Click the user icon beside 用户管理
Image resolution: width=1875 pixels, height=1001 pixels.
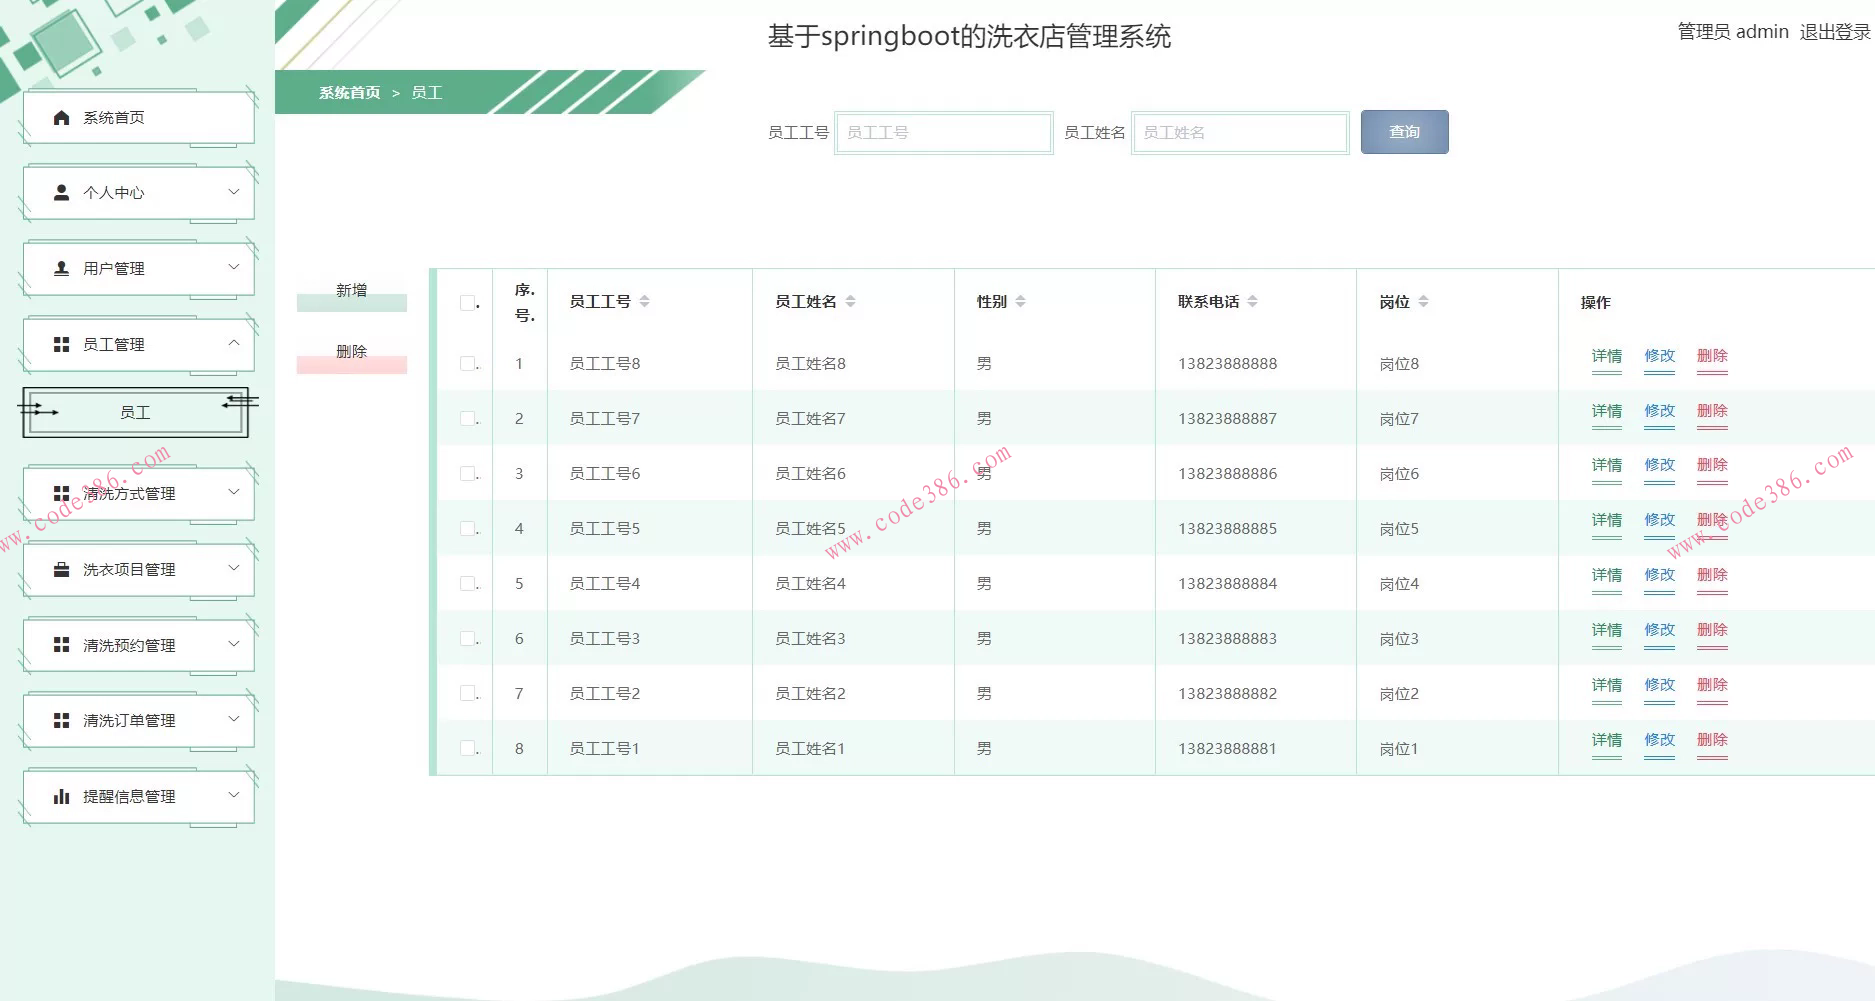[61, 269]
